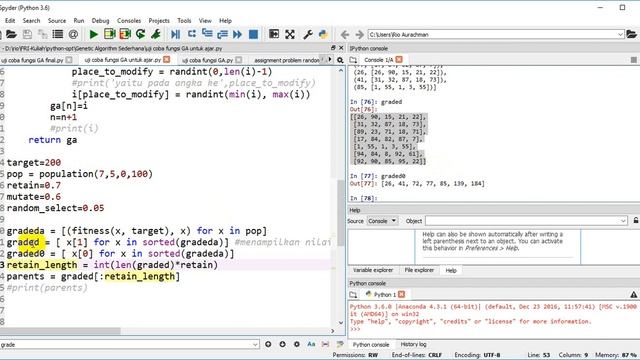
Task: Click the @ symbol finder icon
Action: point(73,34)
